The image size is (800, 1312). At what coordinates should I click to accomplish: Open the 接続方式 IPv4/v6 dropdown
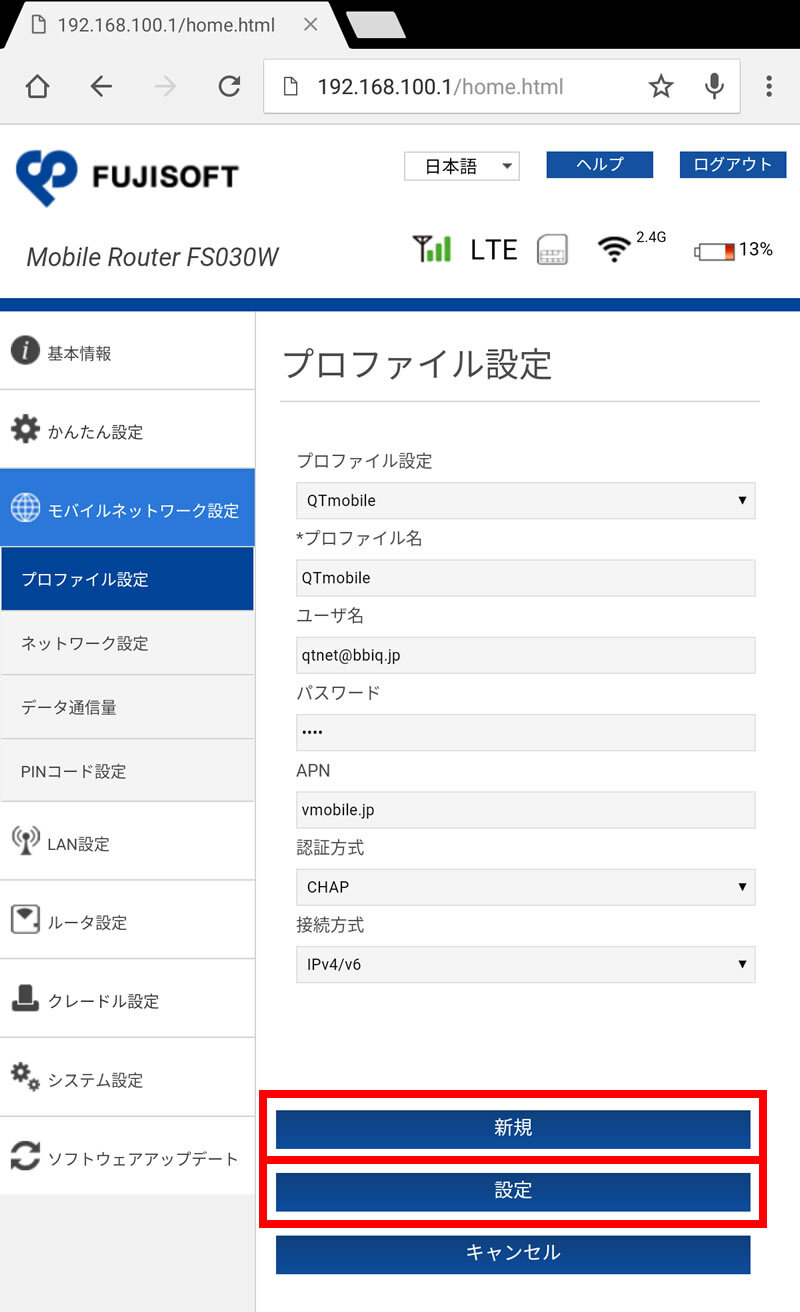pos(525,964)
